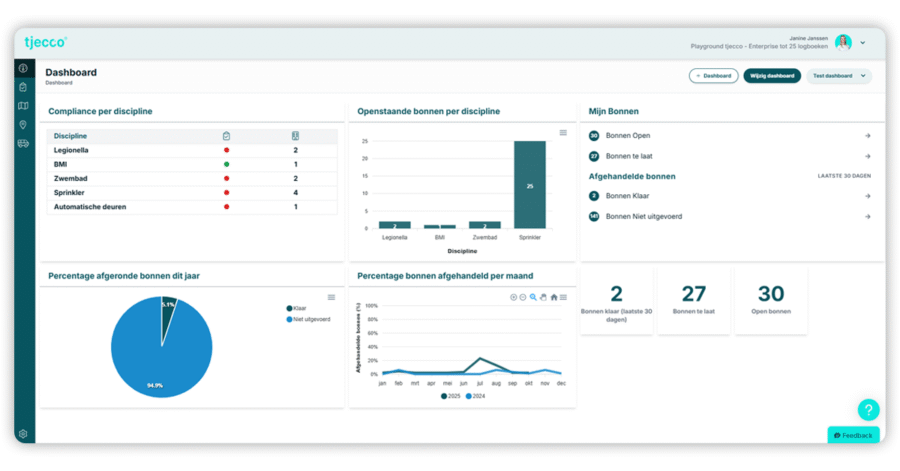Click the add Dashboard button

coord(713,76)
